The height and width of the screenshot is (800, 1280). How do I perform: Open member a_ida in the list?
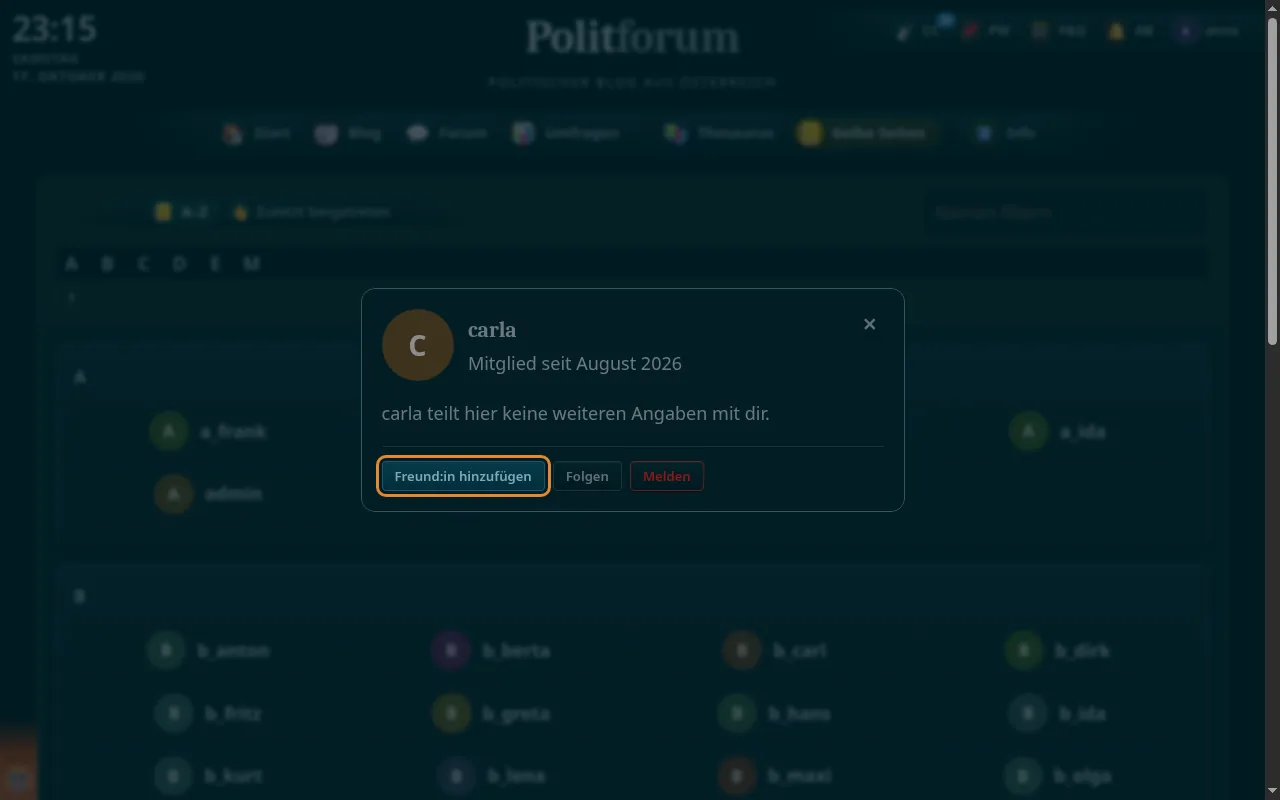coord(1058,432)
